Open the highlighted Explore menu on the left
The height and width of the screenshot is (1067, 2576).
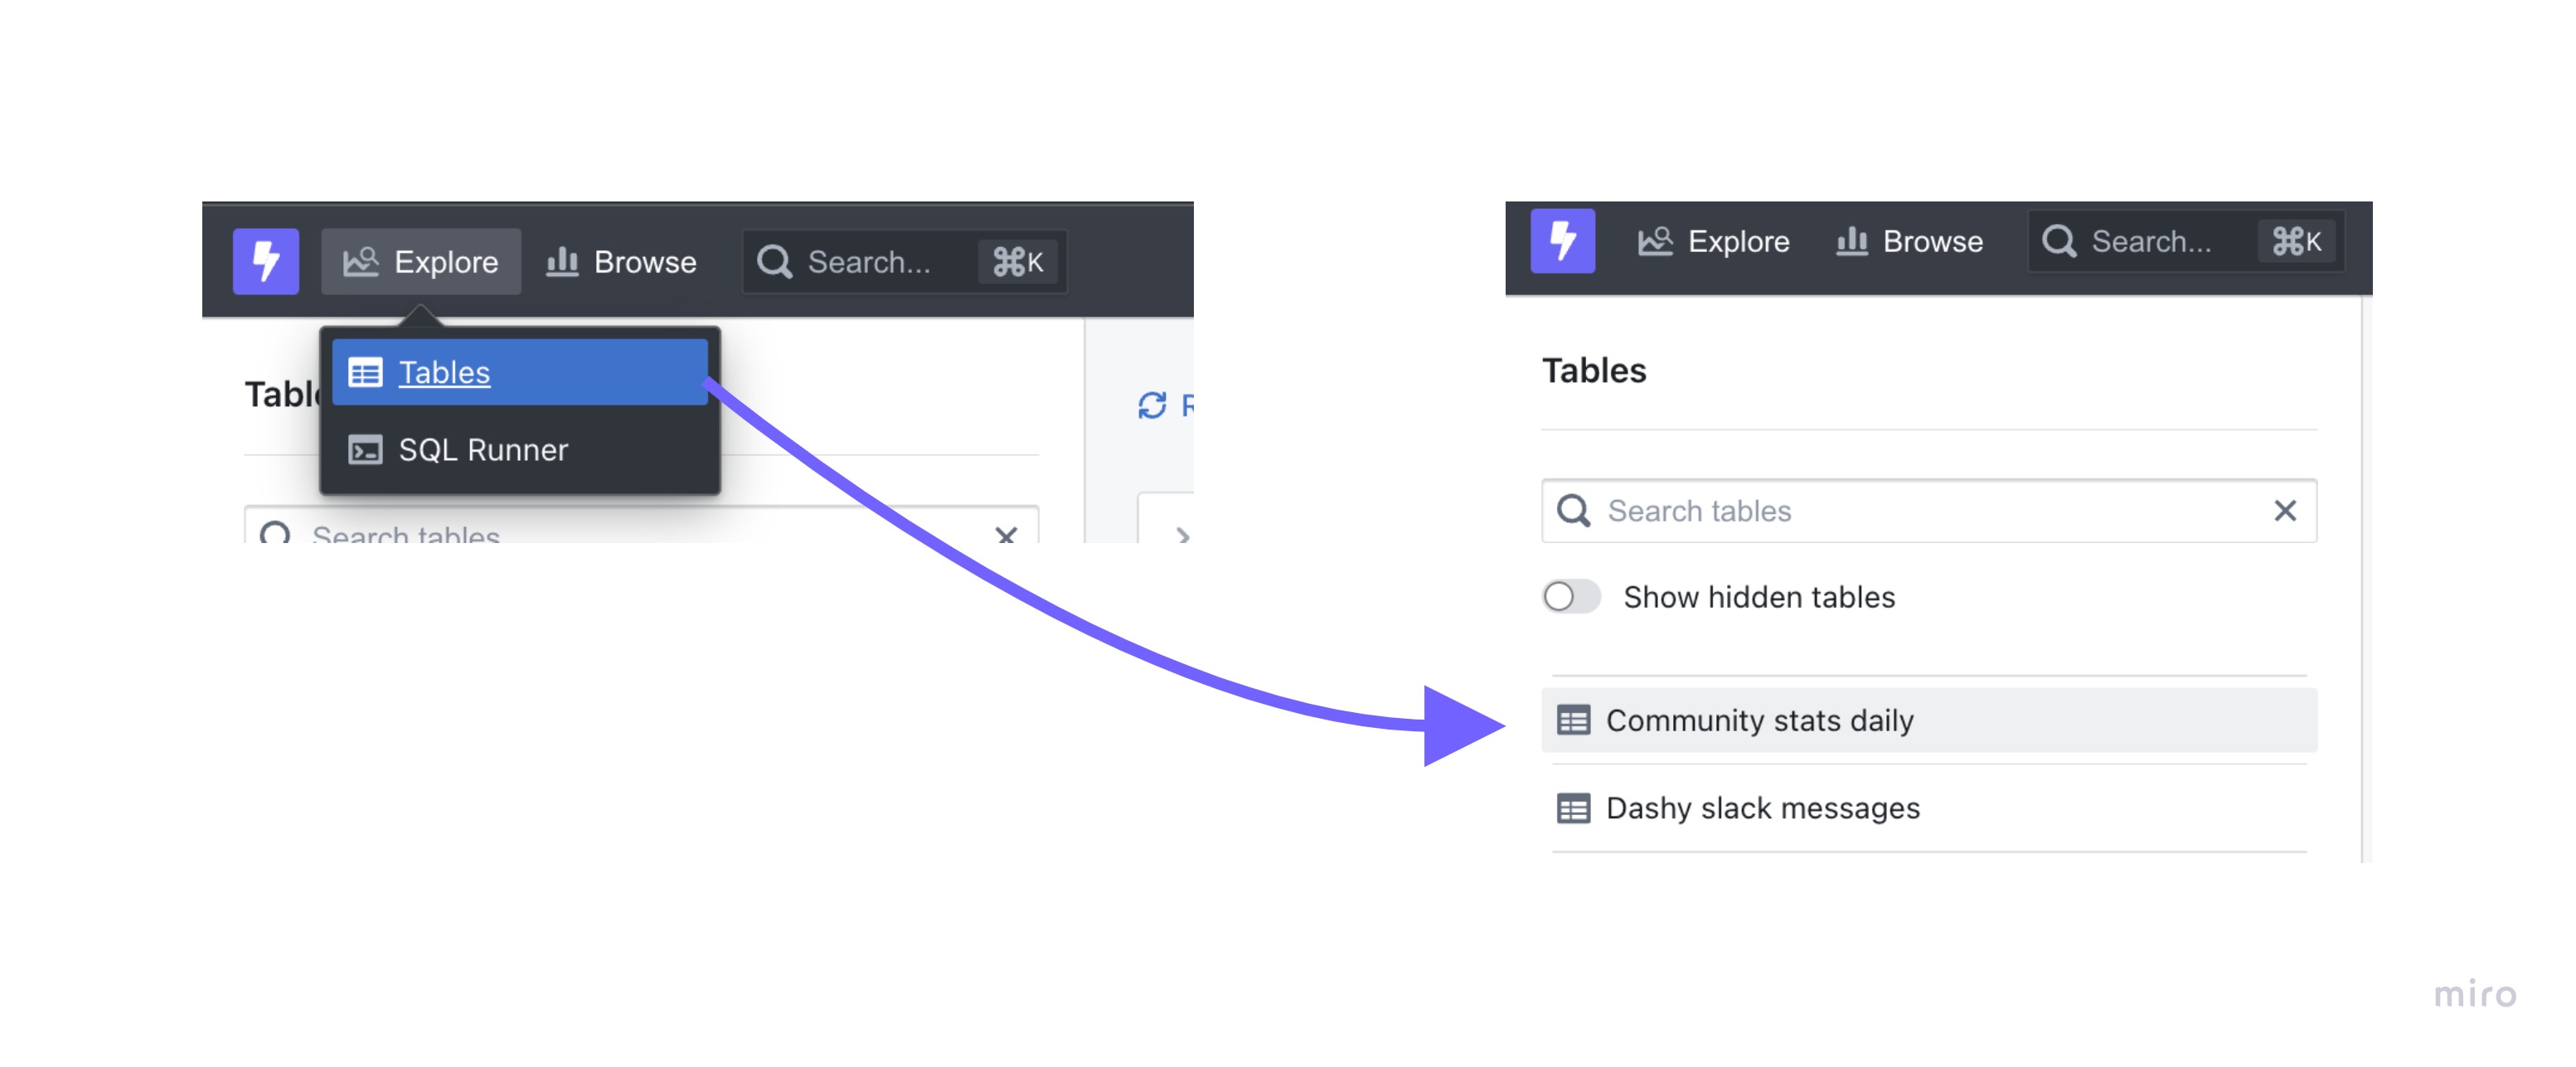pos(421,262)
